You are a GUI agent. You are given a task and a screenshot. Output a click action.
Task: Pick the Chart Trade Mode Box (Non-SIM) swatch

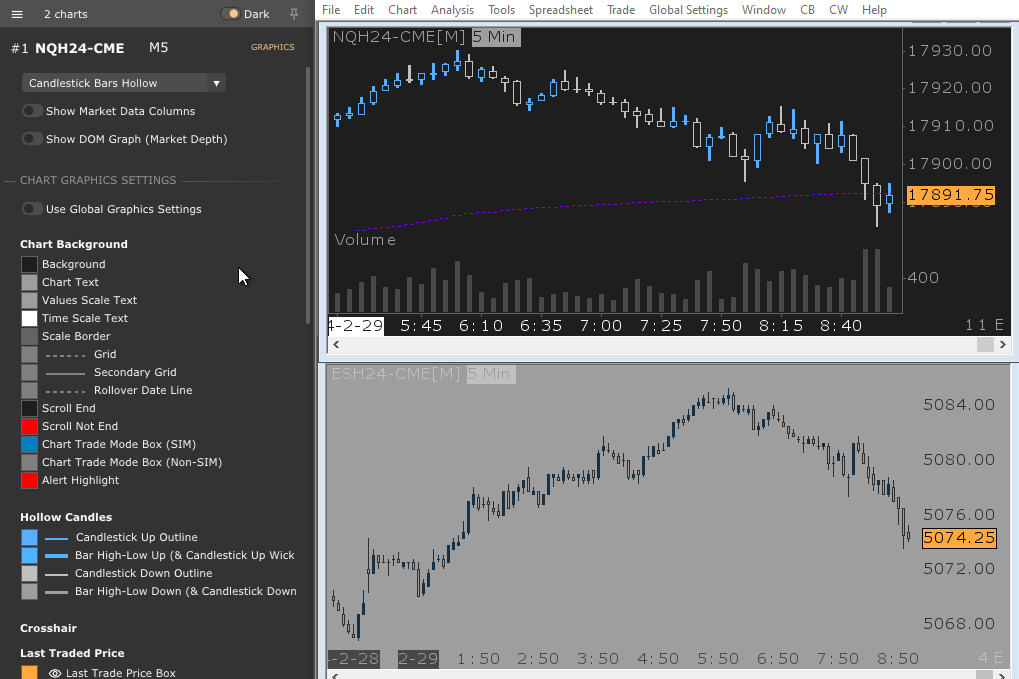coord(29,462)
